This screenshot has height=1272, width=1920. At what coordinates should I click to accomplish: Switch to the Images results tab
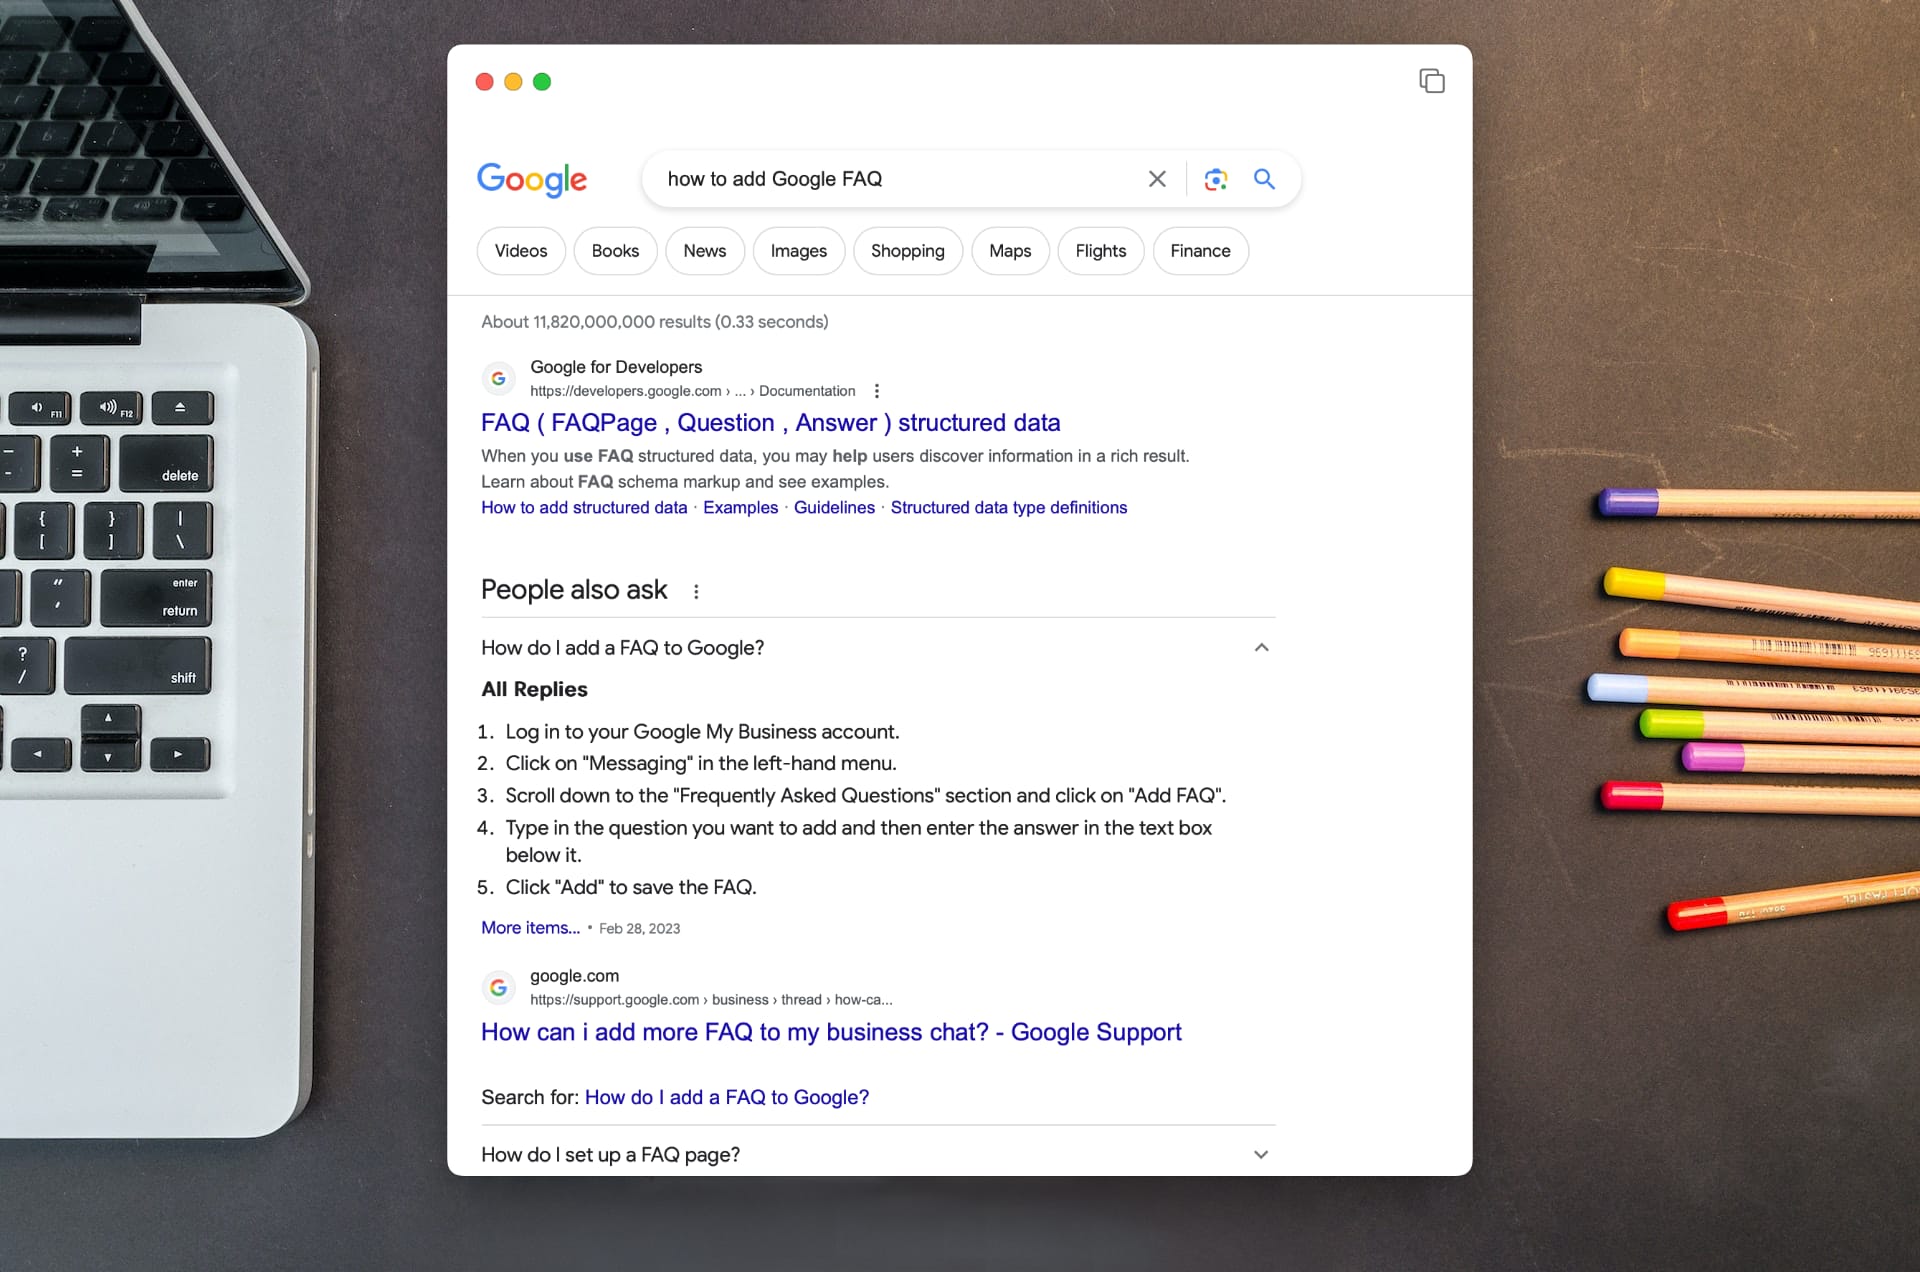(x=798, y=251)
